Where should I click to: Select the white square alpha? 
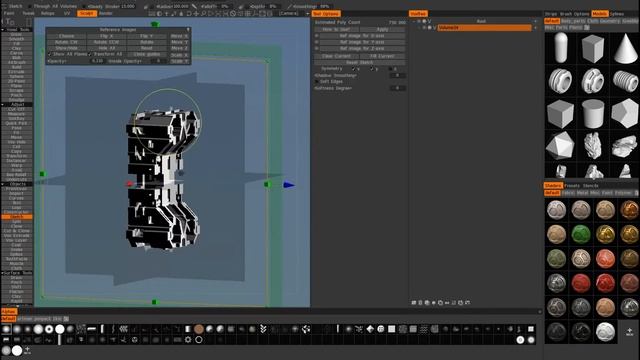tap(391, 329)
